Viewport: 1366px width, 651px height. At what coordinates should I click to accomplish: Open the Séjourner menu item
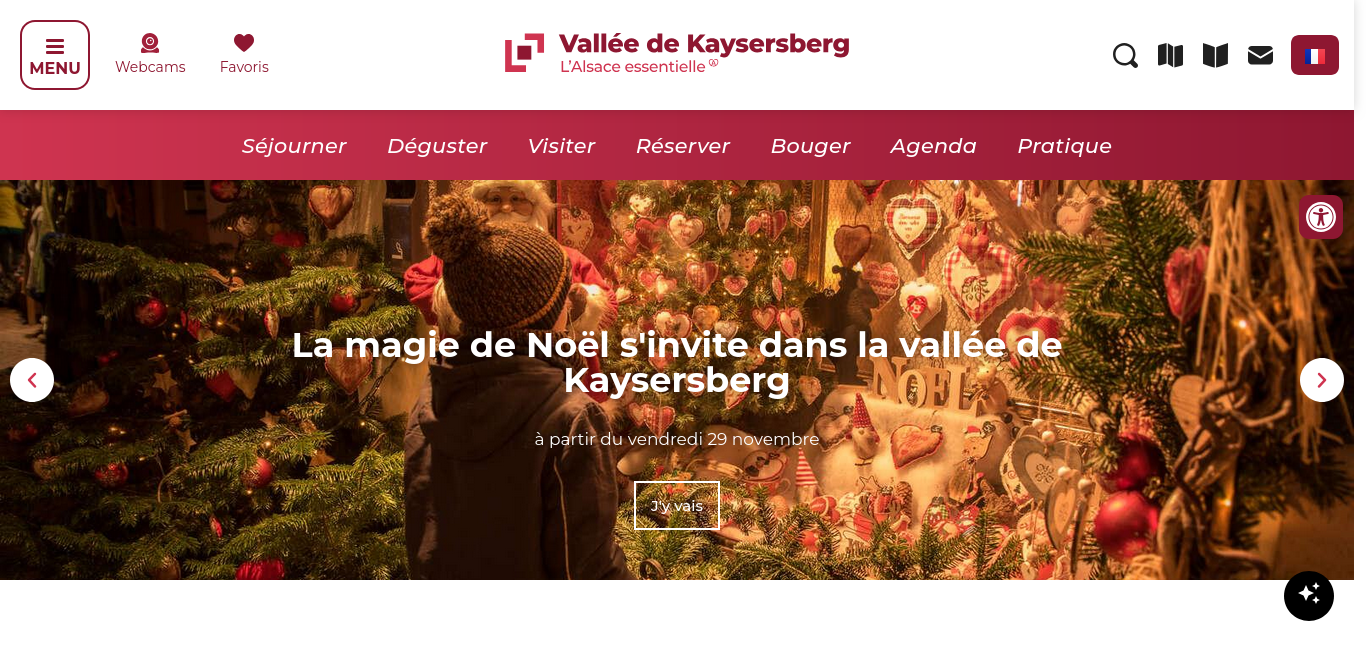click(294, 146)
